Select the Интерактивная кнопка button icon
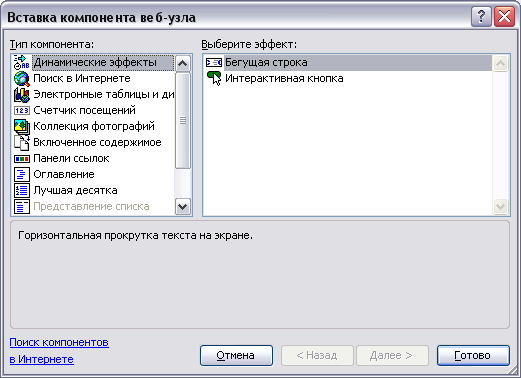Viewport: 521px width, 378px height. pos(214,78)
